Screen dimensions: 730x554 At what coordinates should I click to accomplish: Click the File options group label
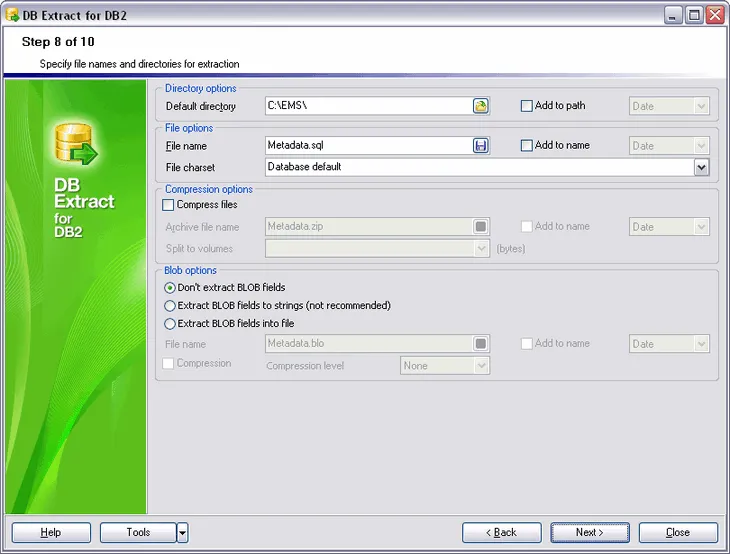[x=189, y=128]
